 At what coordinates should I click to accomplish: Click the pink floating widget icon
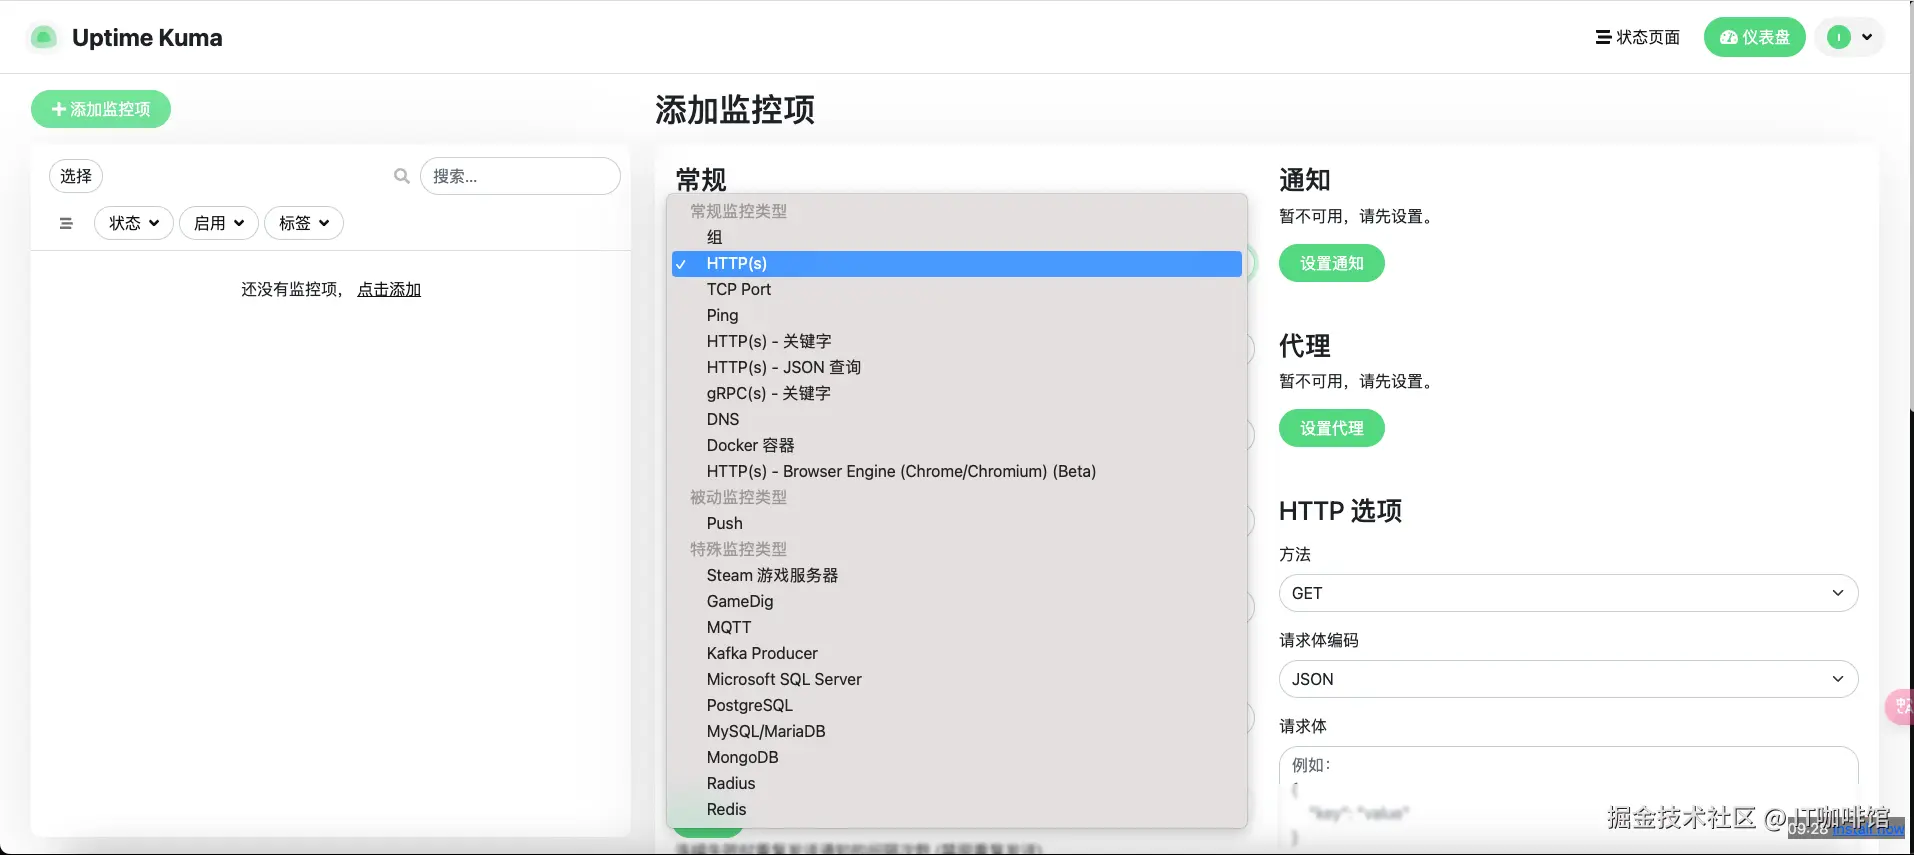[1899, 707]
